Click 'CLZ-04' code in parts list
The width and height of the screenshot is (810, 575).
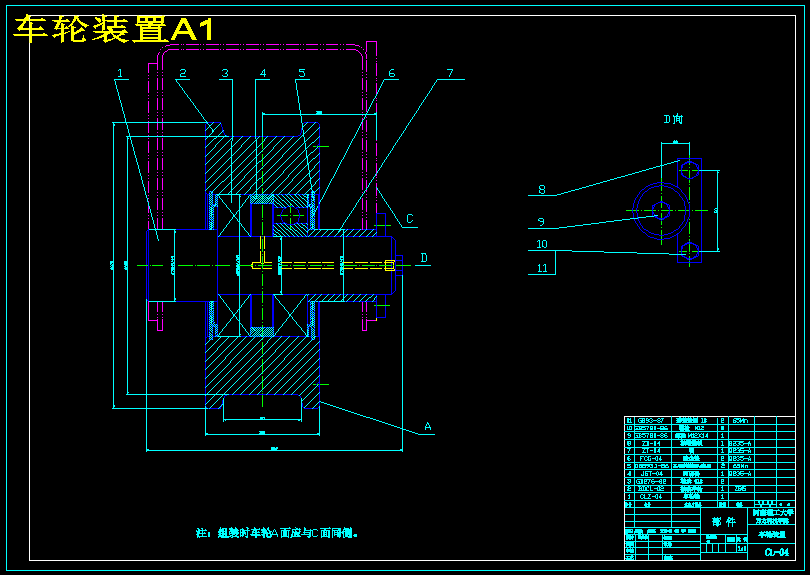click(x=650, y=496)
